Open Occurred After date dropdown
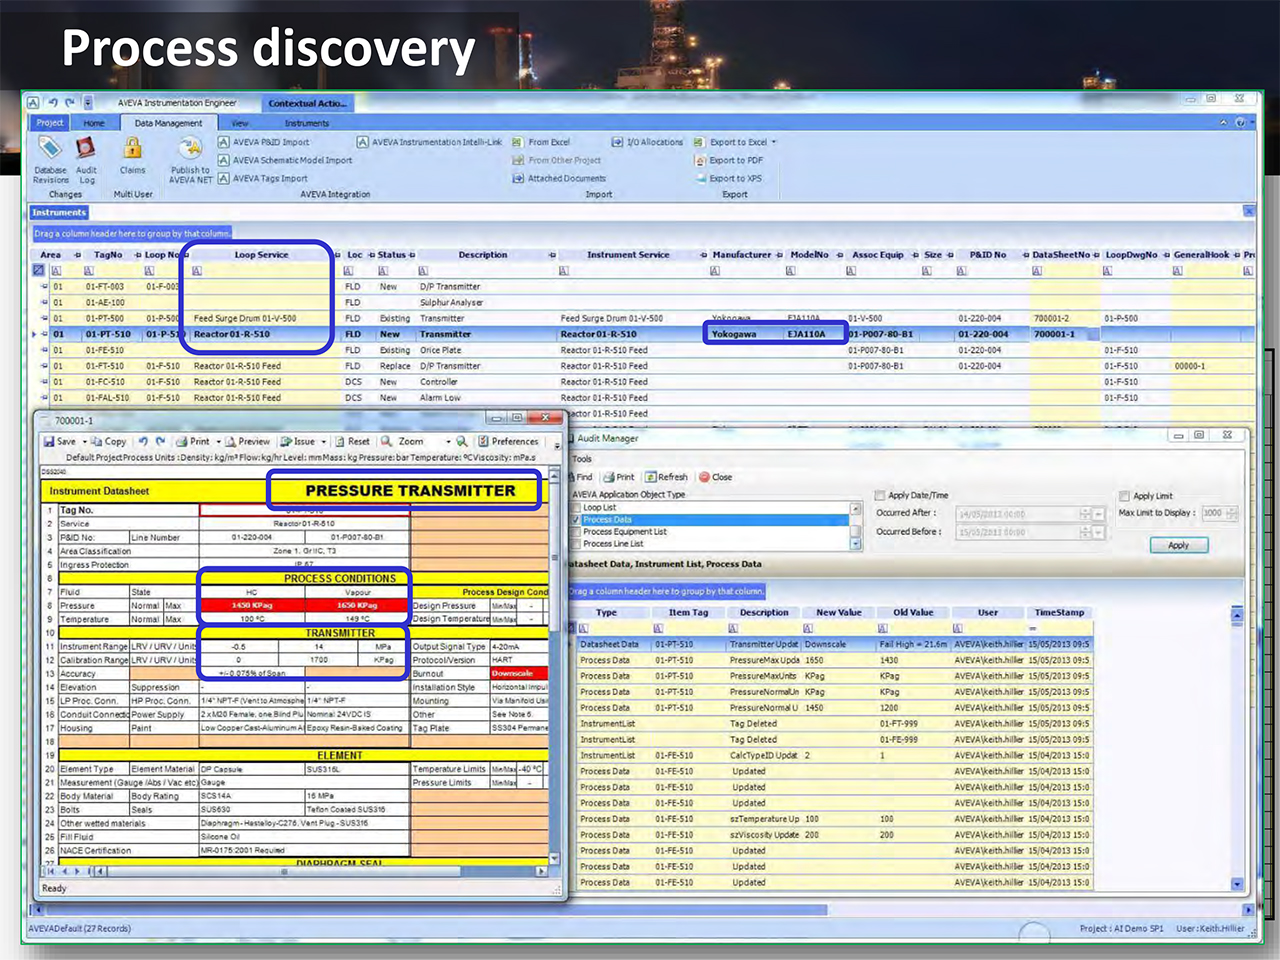Viewport: 1280px width, 960px height. tap(1098, 514)
